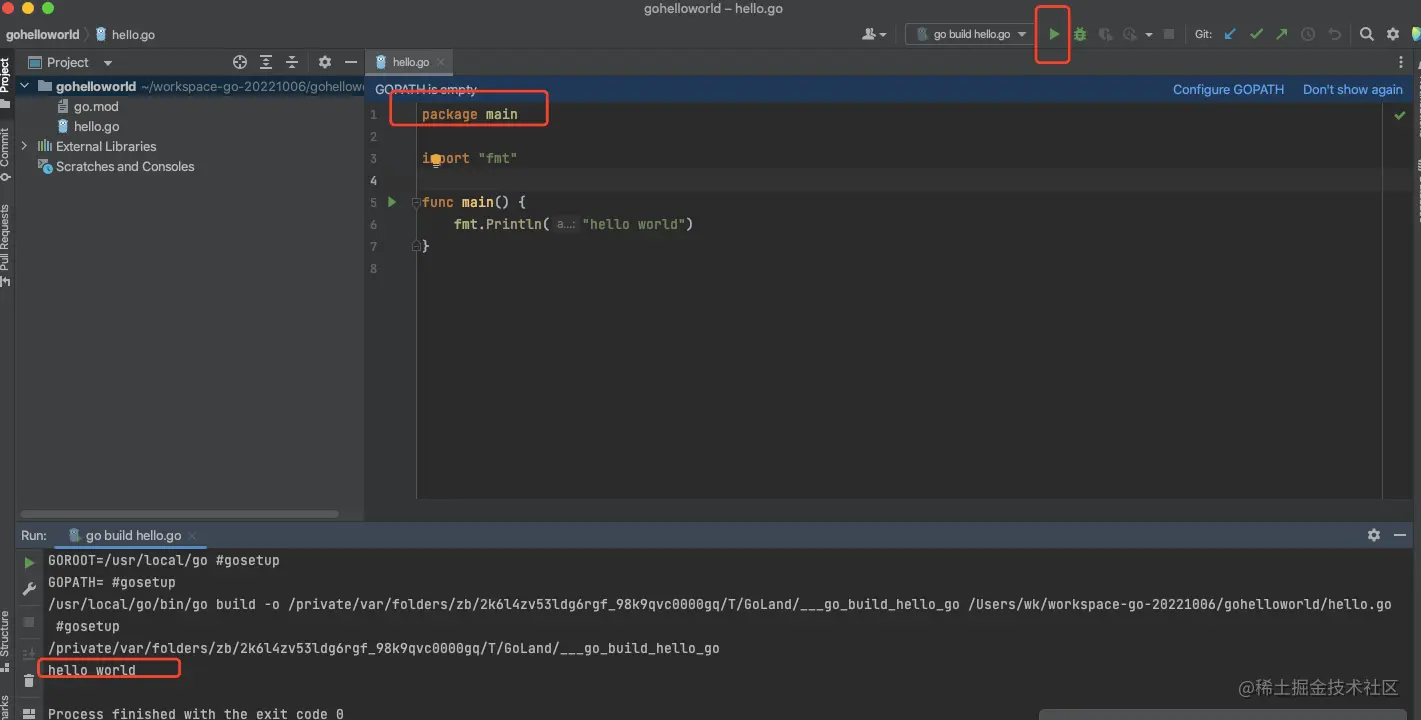Screen dimensions: 1421x720
Task: Show intention lightbulb on the import line
Action: click(x=436, y=159)
